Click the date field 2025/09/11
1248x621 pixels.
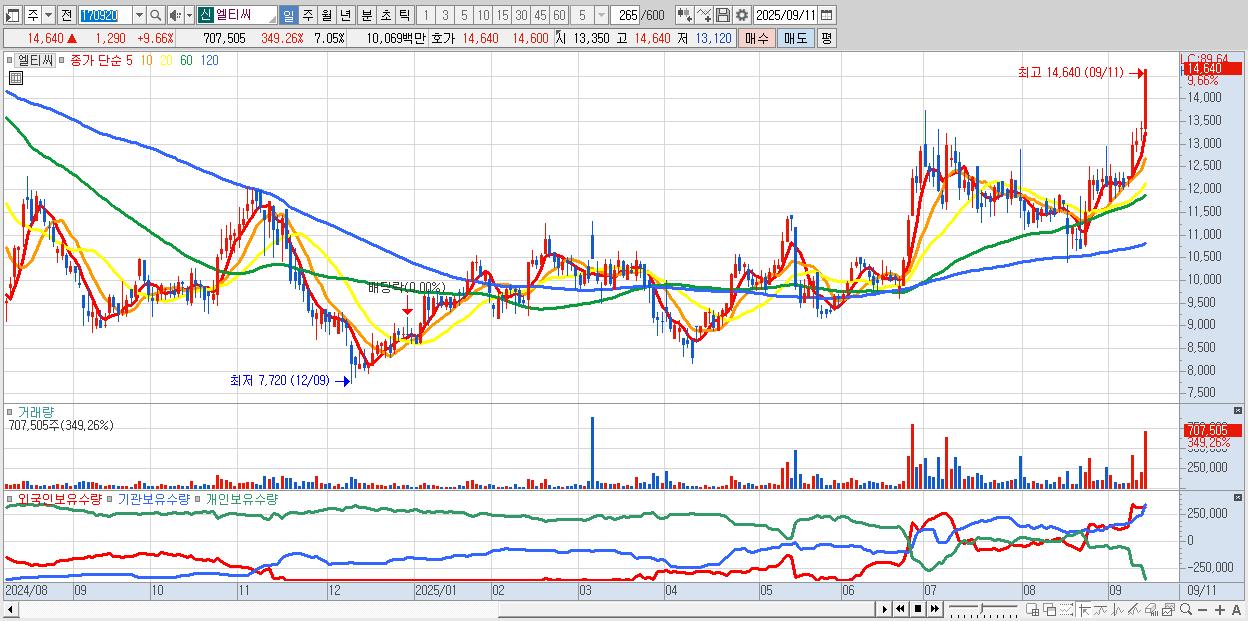[785, 15]
